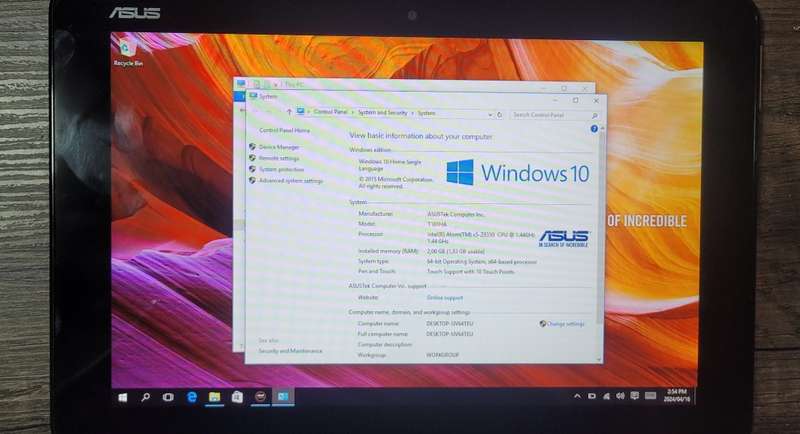Open taskbar search magnifier

coord(145,397)
